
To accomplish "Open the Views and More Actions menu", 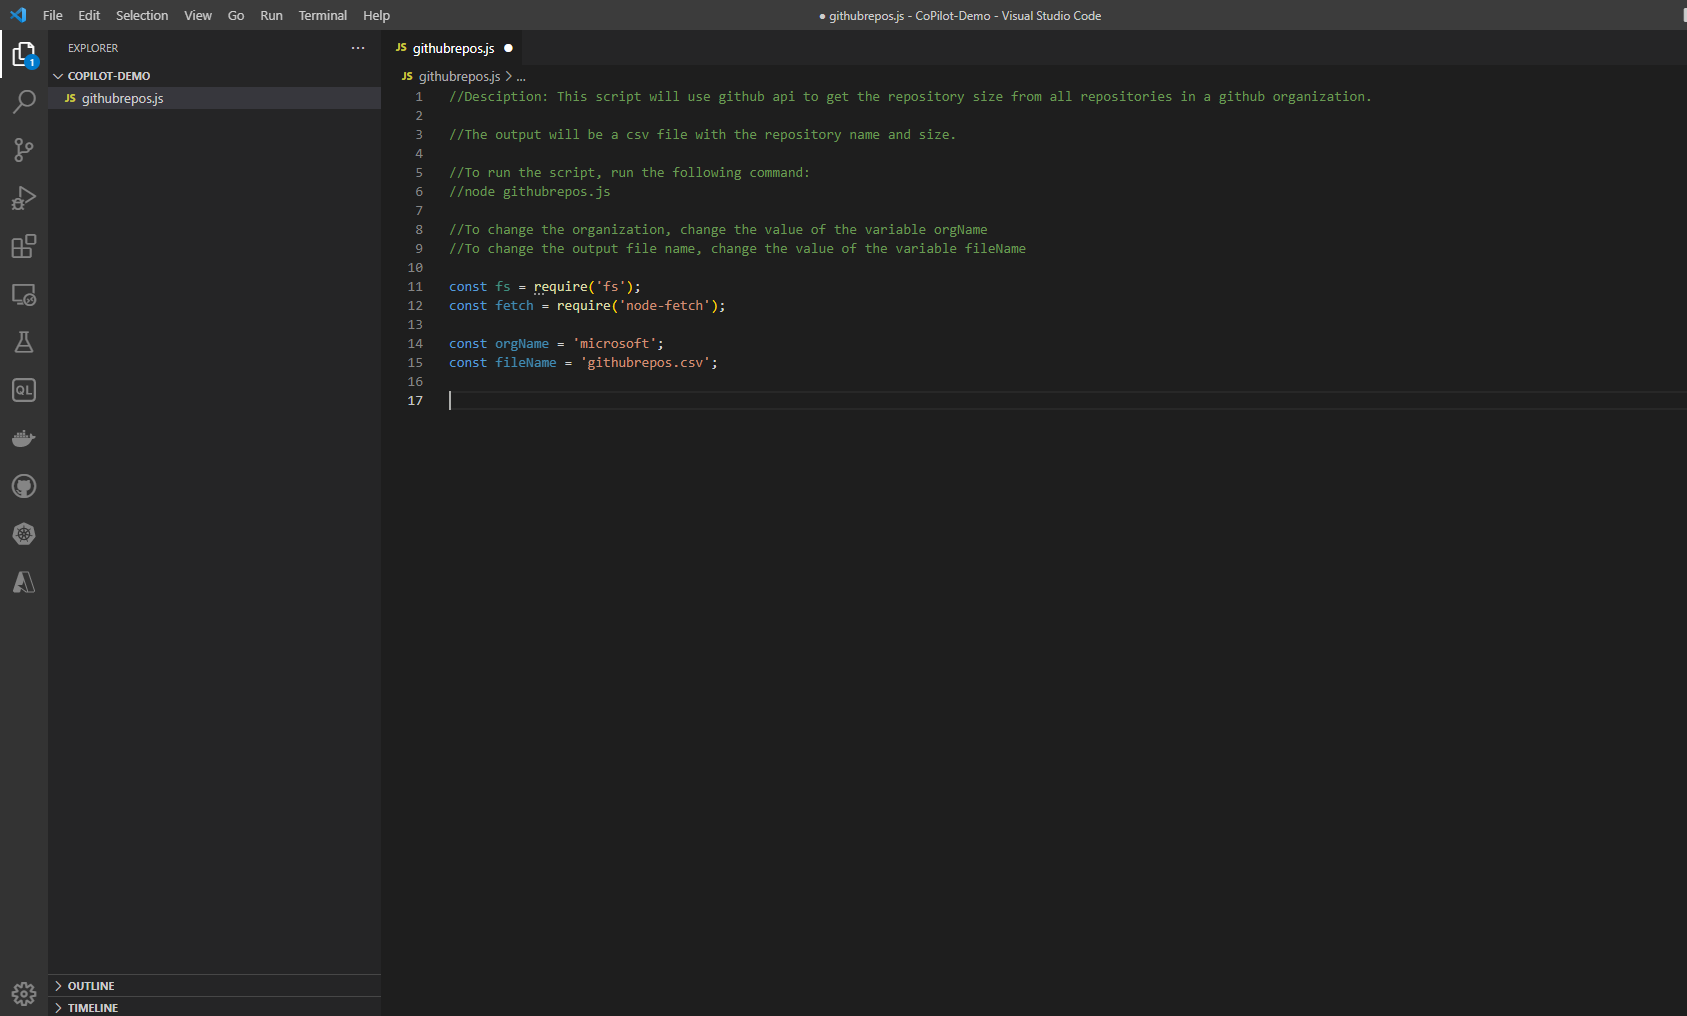I will 358,48.
